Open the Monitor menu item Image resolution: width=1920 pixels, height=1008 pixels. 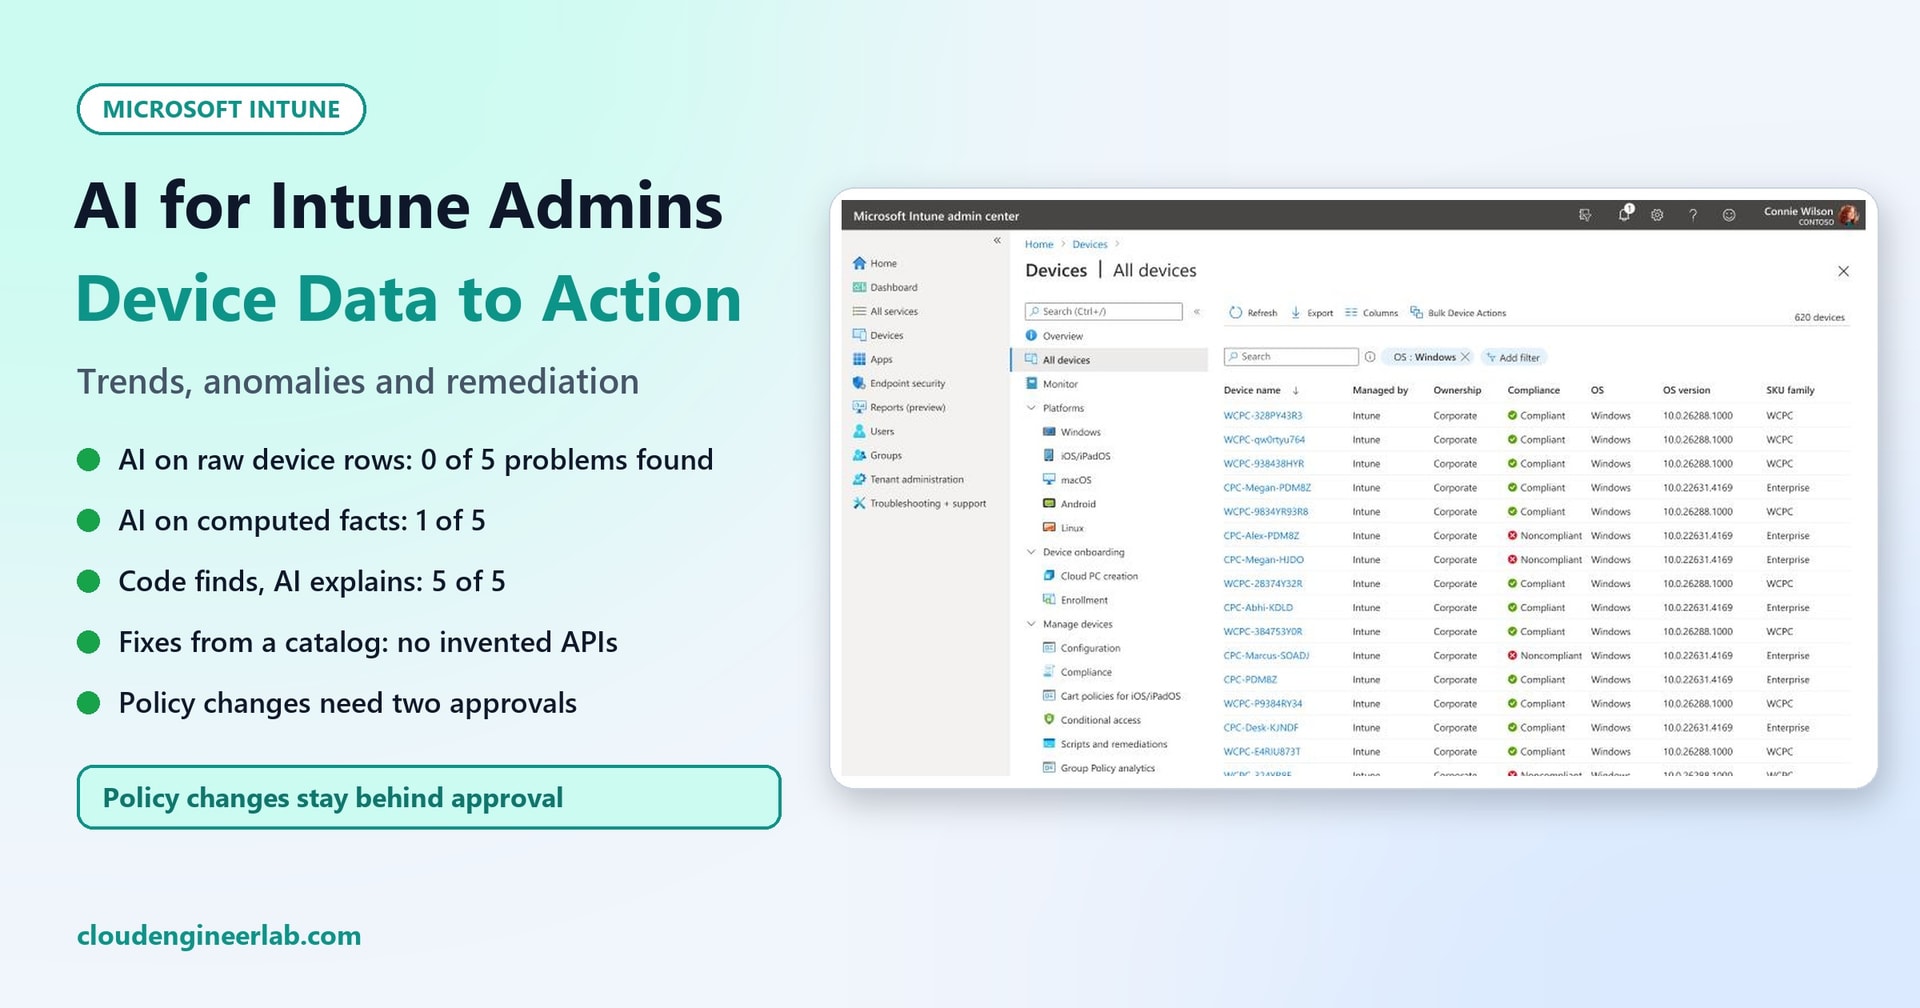[x=1052, y=384]
